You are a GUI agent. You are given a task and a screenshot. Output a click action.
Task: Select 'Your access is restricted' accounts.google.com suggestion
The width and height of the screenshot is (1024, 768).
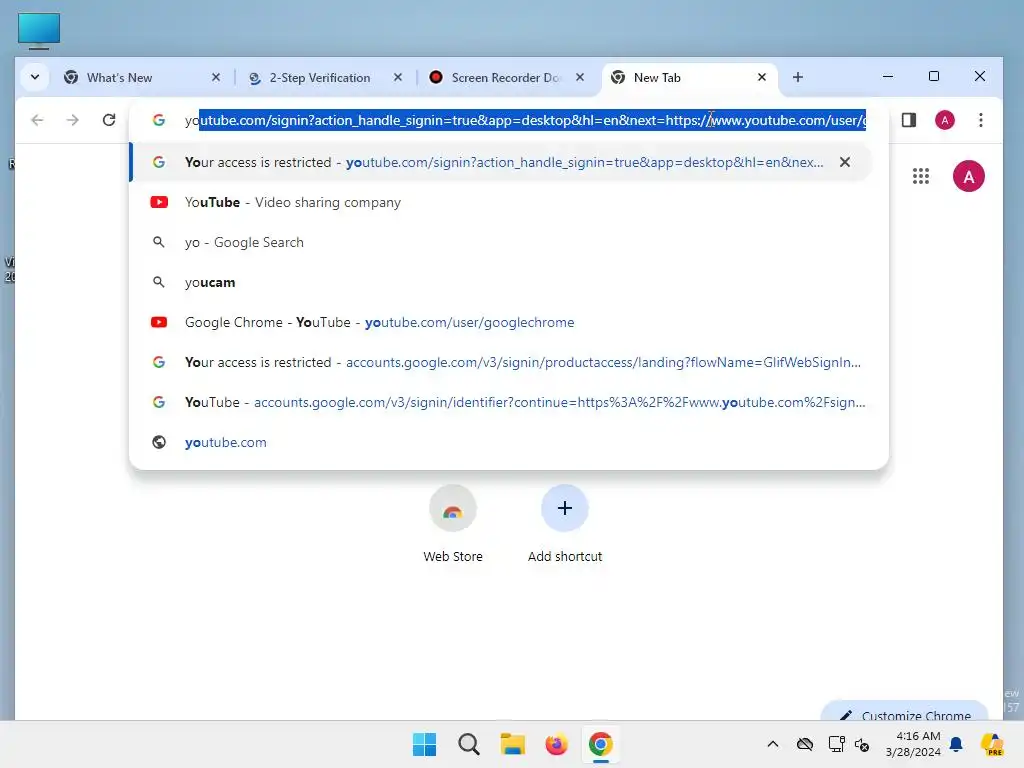[x=501, y=362]
